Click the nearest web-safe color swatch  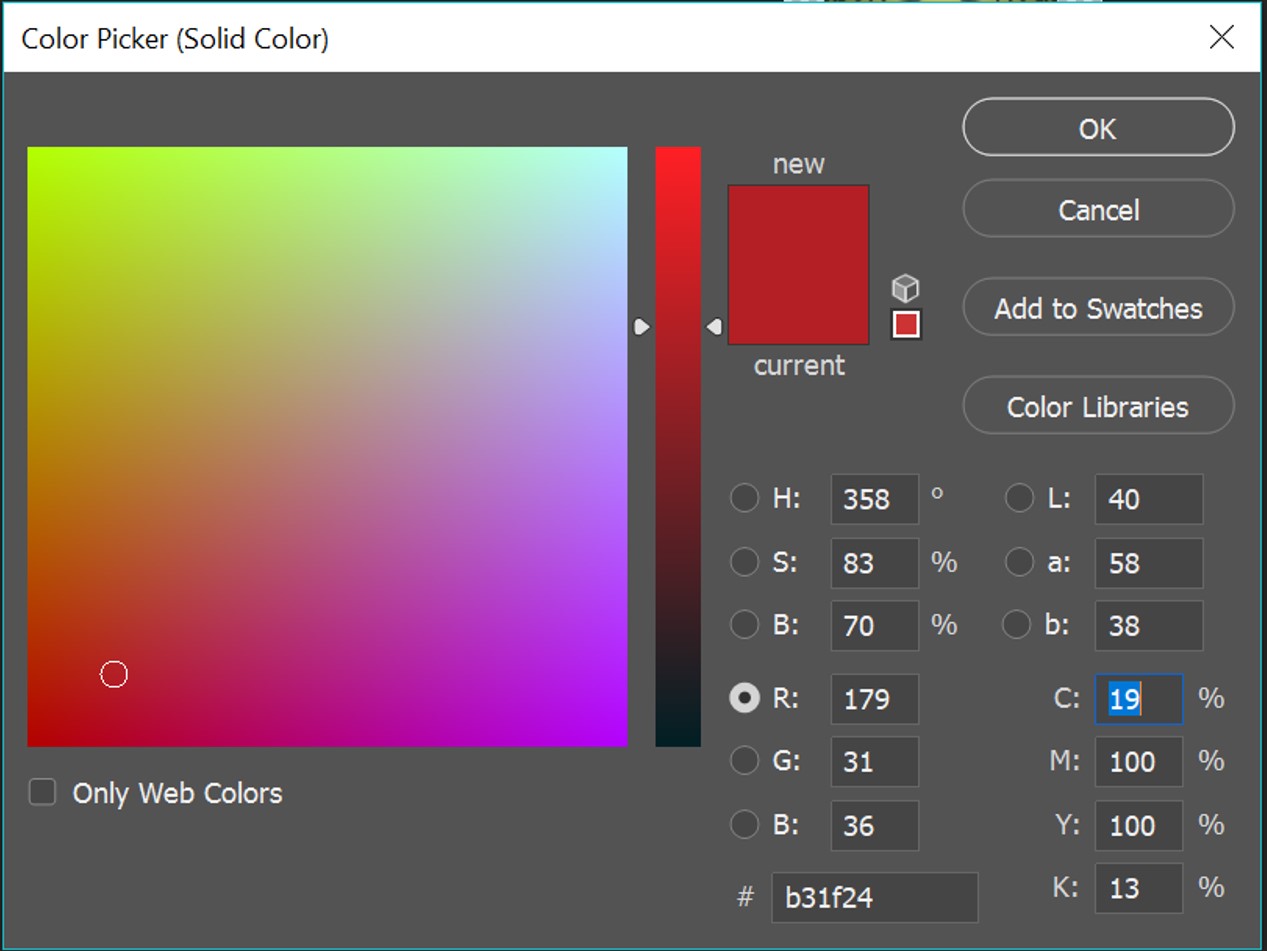click(906, 325)
